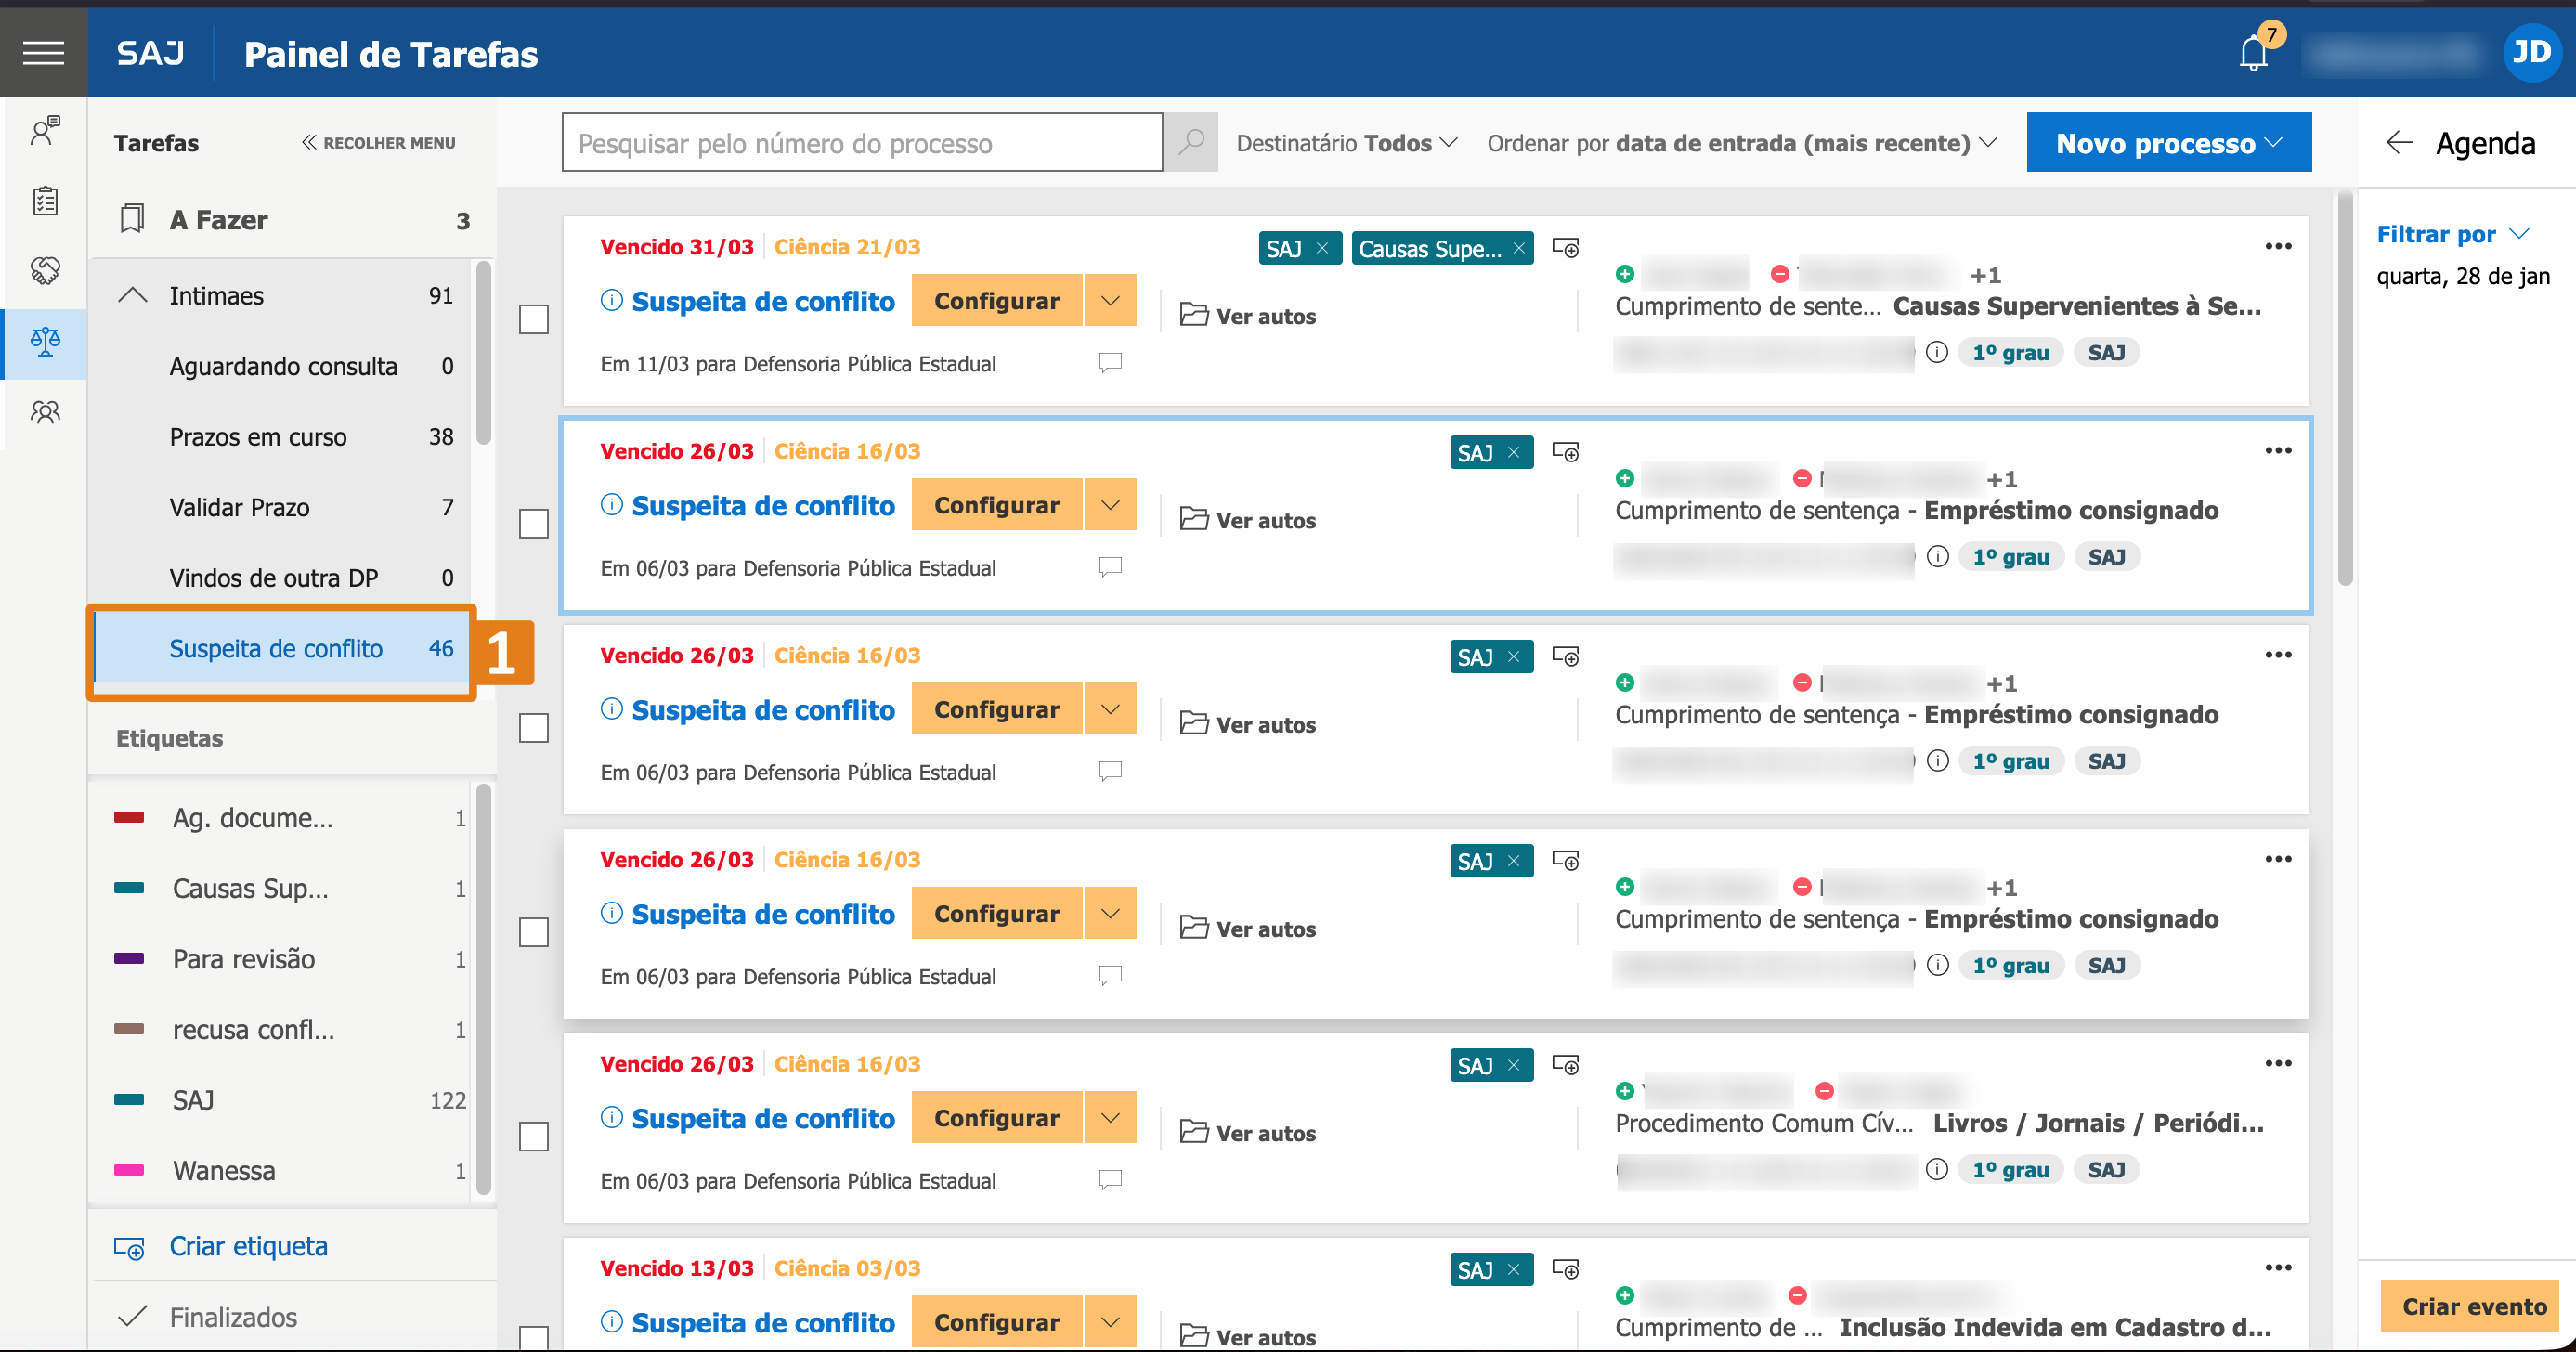
Task: Open three-dot menu on first task card
Action: pos(2278,247)
